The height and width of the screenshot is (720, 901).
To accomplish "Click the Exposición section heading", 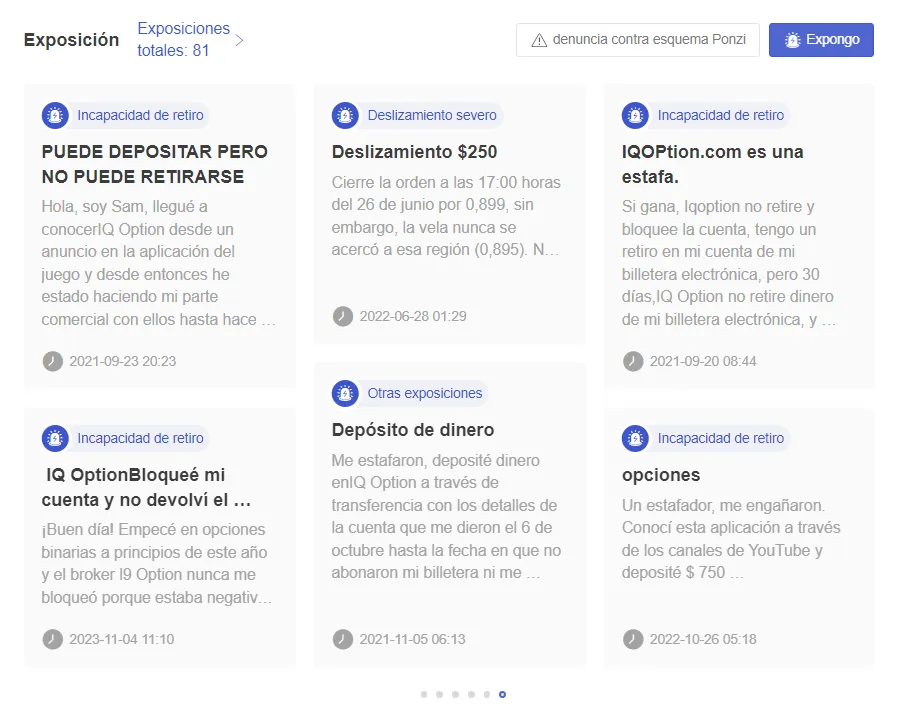I will tap(71, 40).
